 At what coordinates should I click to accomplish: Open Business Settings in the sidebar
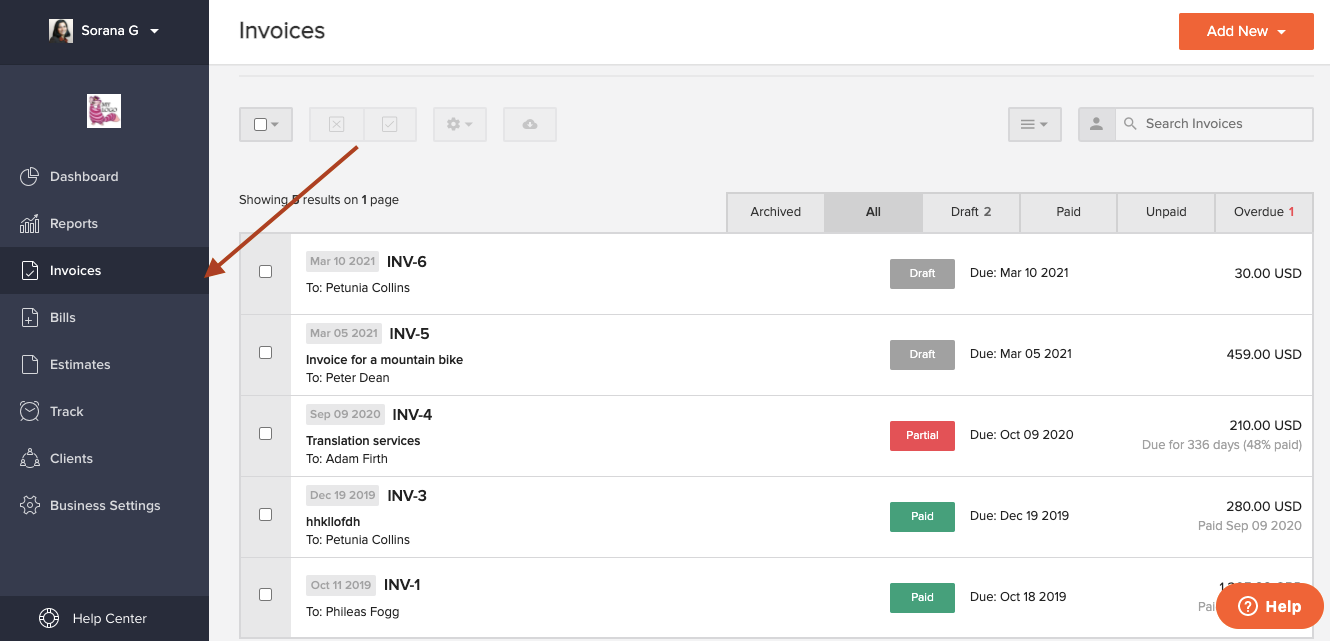104,506
